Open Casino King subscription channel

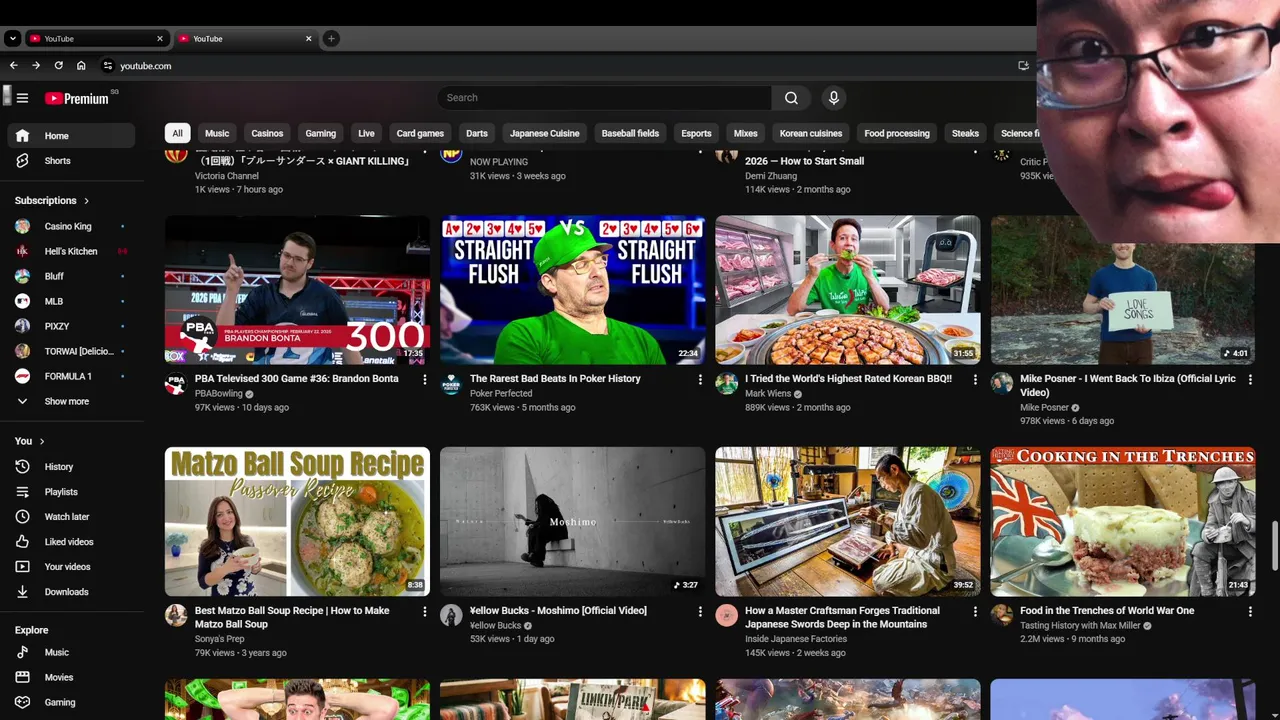click(x=71, y=226)
